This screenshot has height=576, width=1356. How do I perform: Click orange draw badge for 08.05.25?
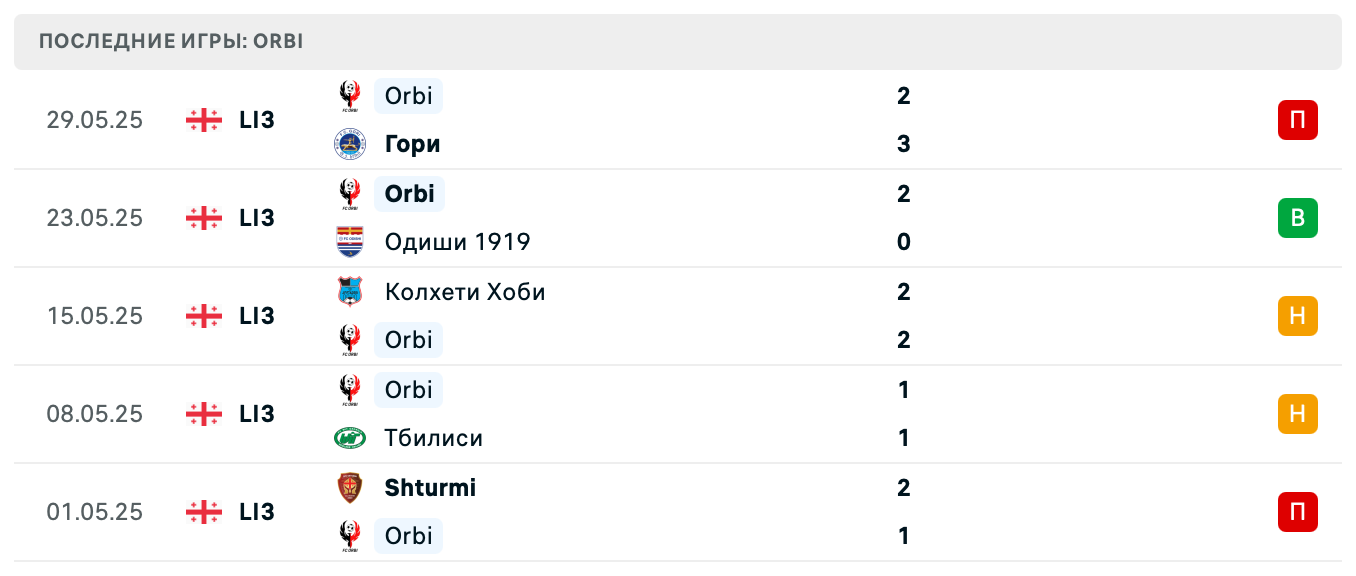[1297, 414]
